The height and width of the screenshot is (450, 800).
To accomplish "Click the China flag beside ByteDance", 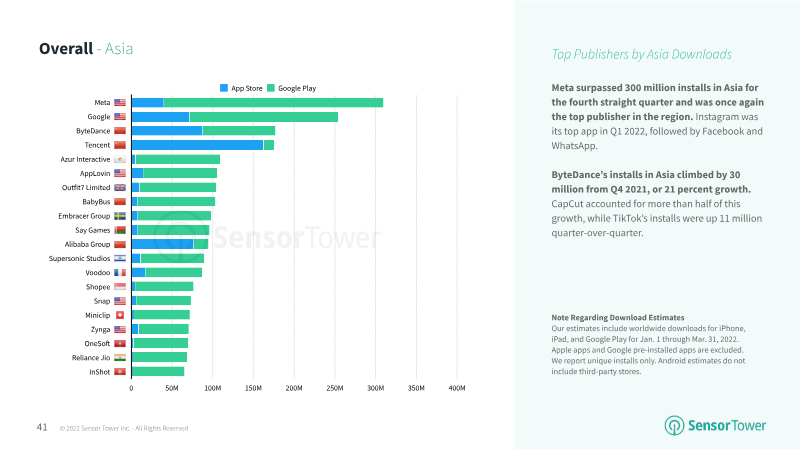I will pyautogui.click(x=120, y=131).
